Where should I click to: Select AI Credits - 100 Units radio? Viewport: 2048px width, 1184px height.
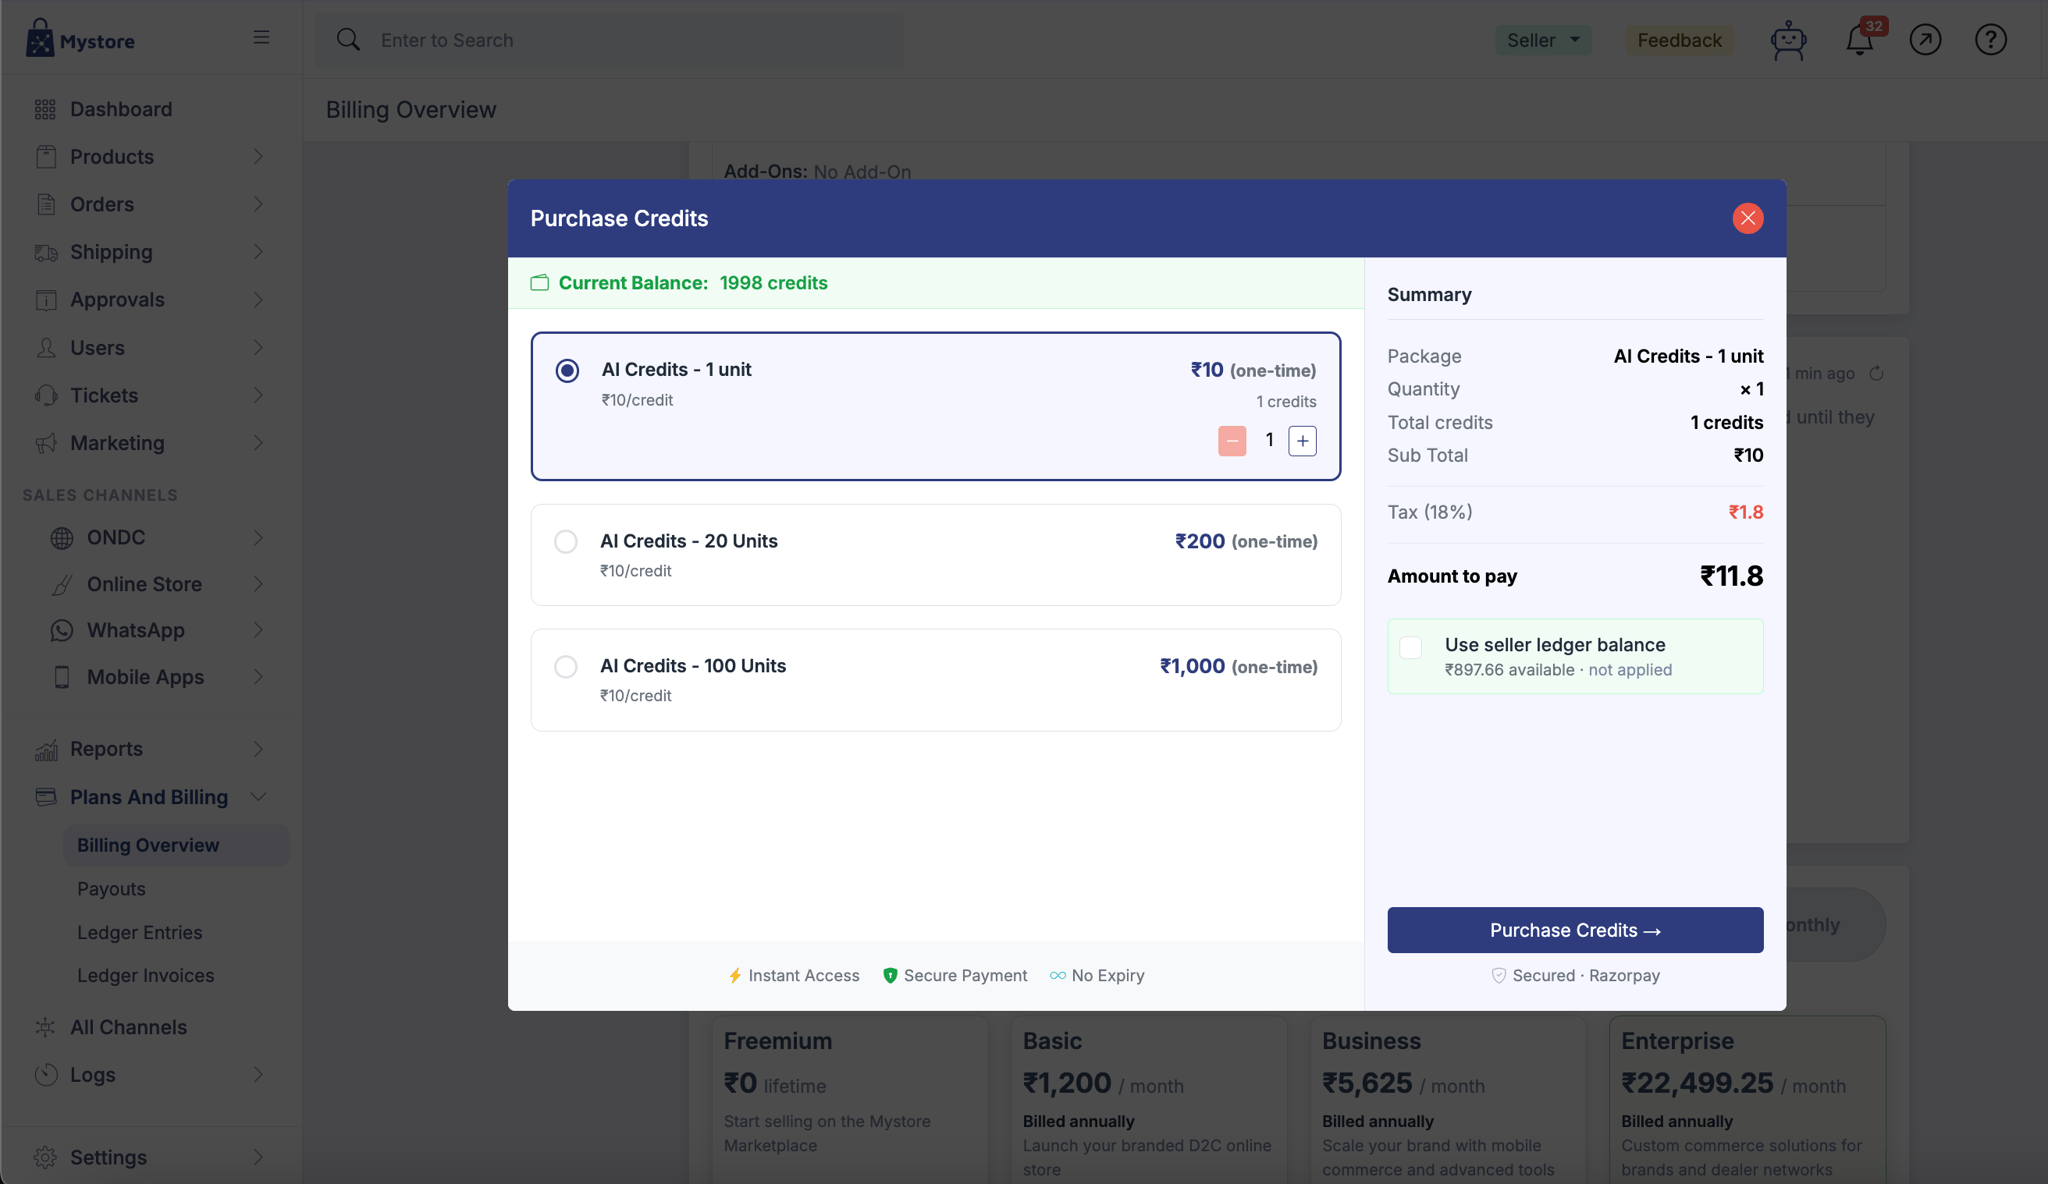coord(566,666)
